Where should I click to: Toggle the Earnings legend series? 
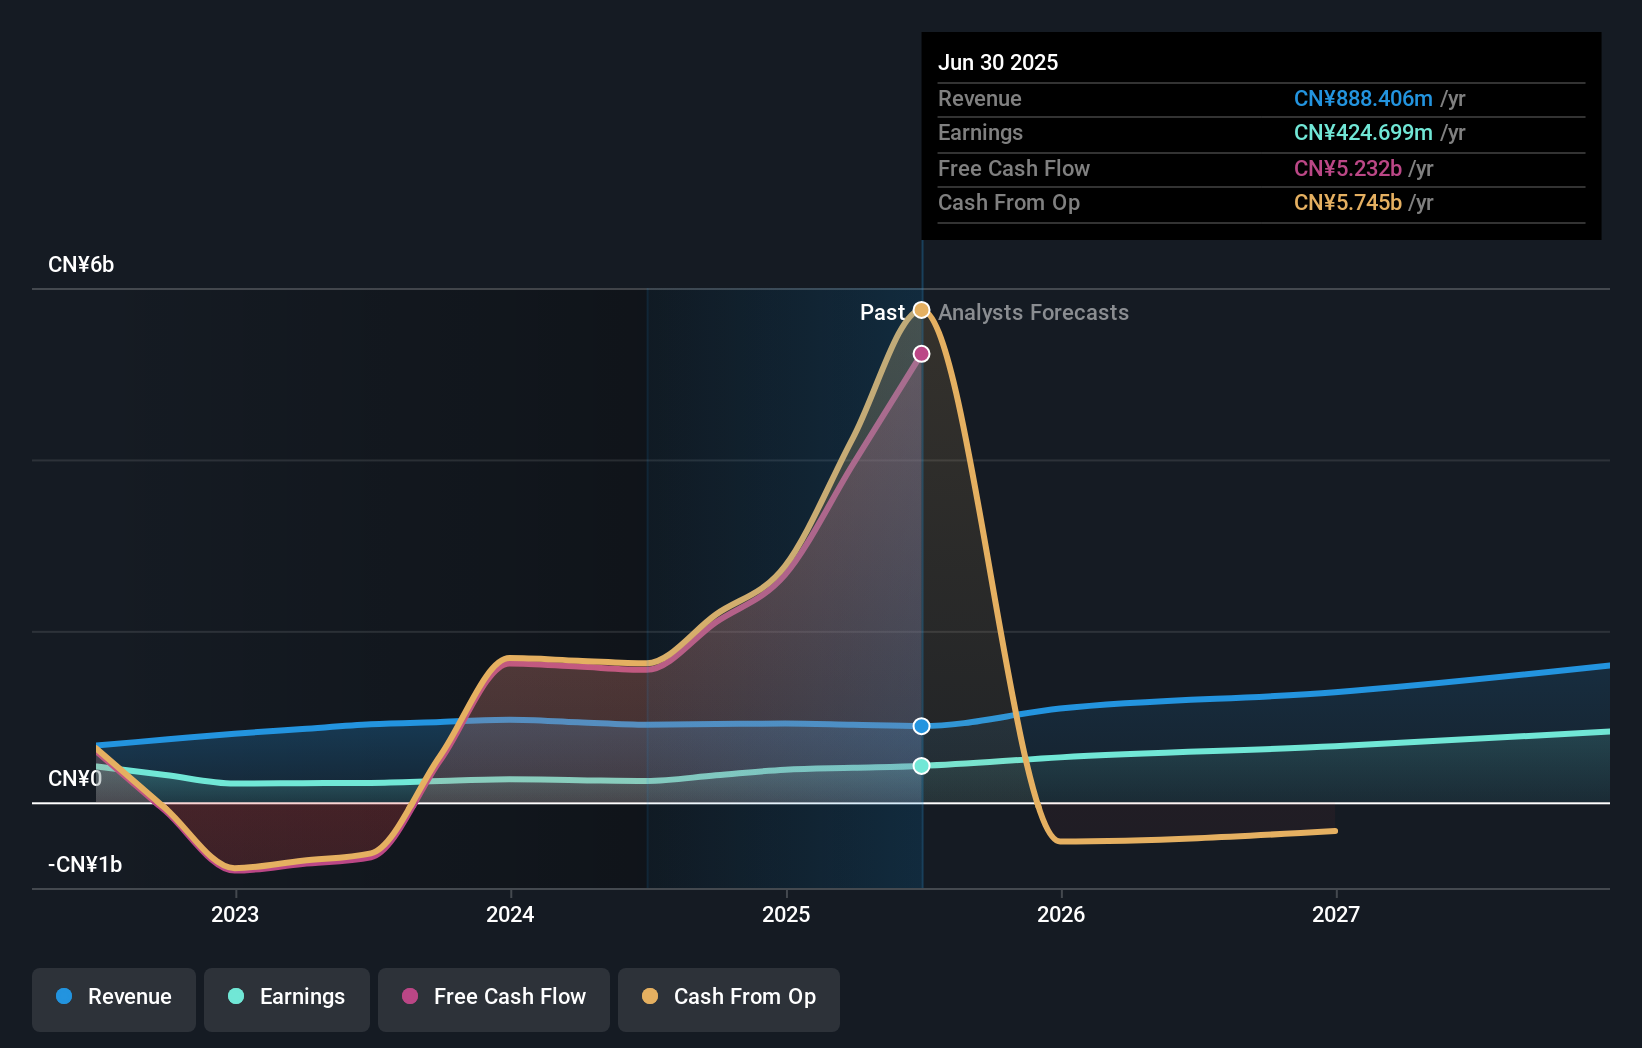click(287, 999)
